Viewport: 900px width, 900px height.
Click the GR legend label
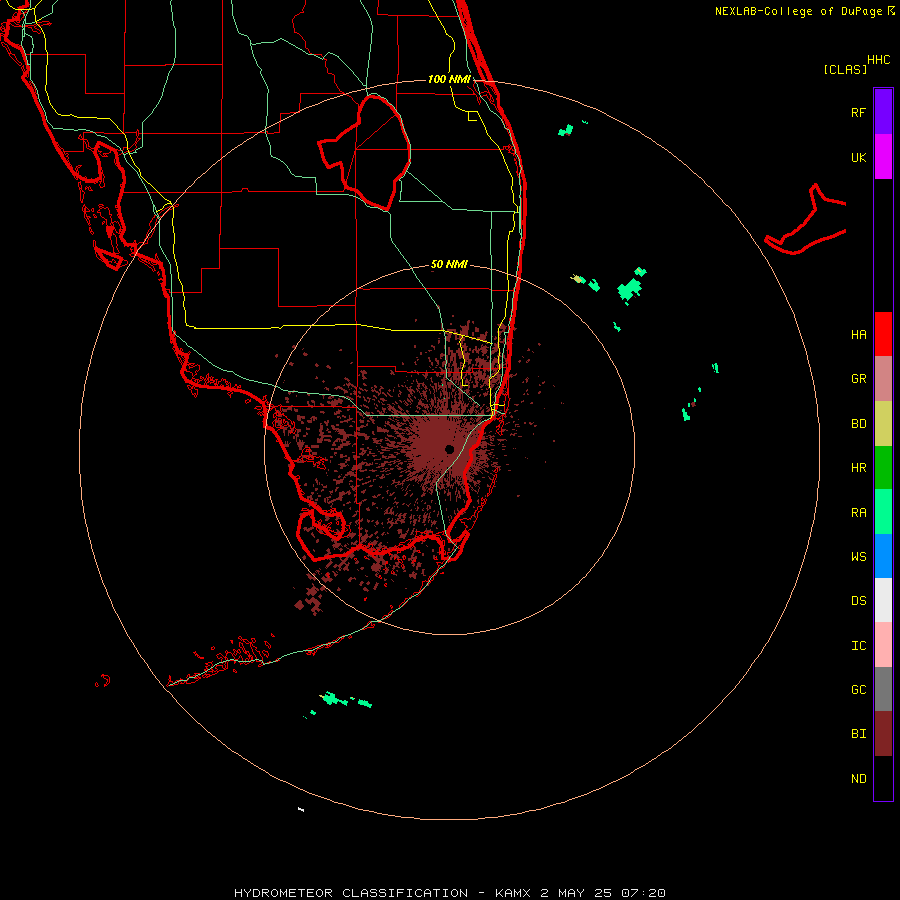[x=858, y=379]
